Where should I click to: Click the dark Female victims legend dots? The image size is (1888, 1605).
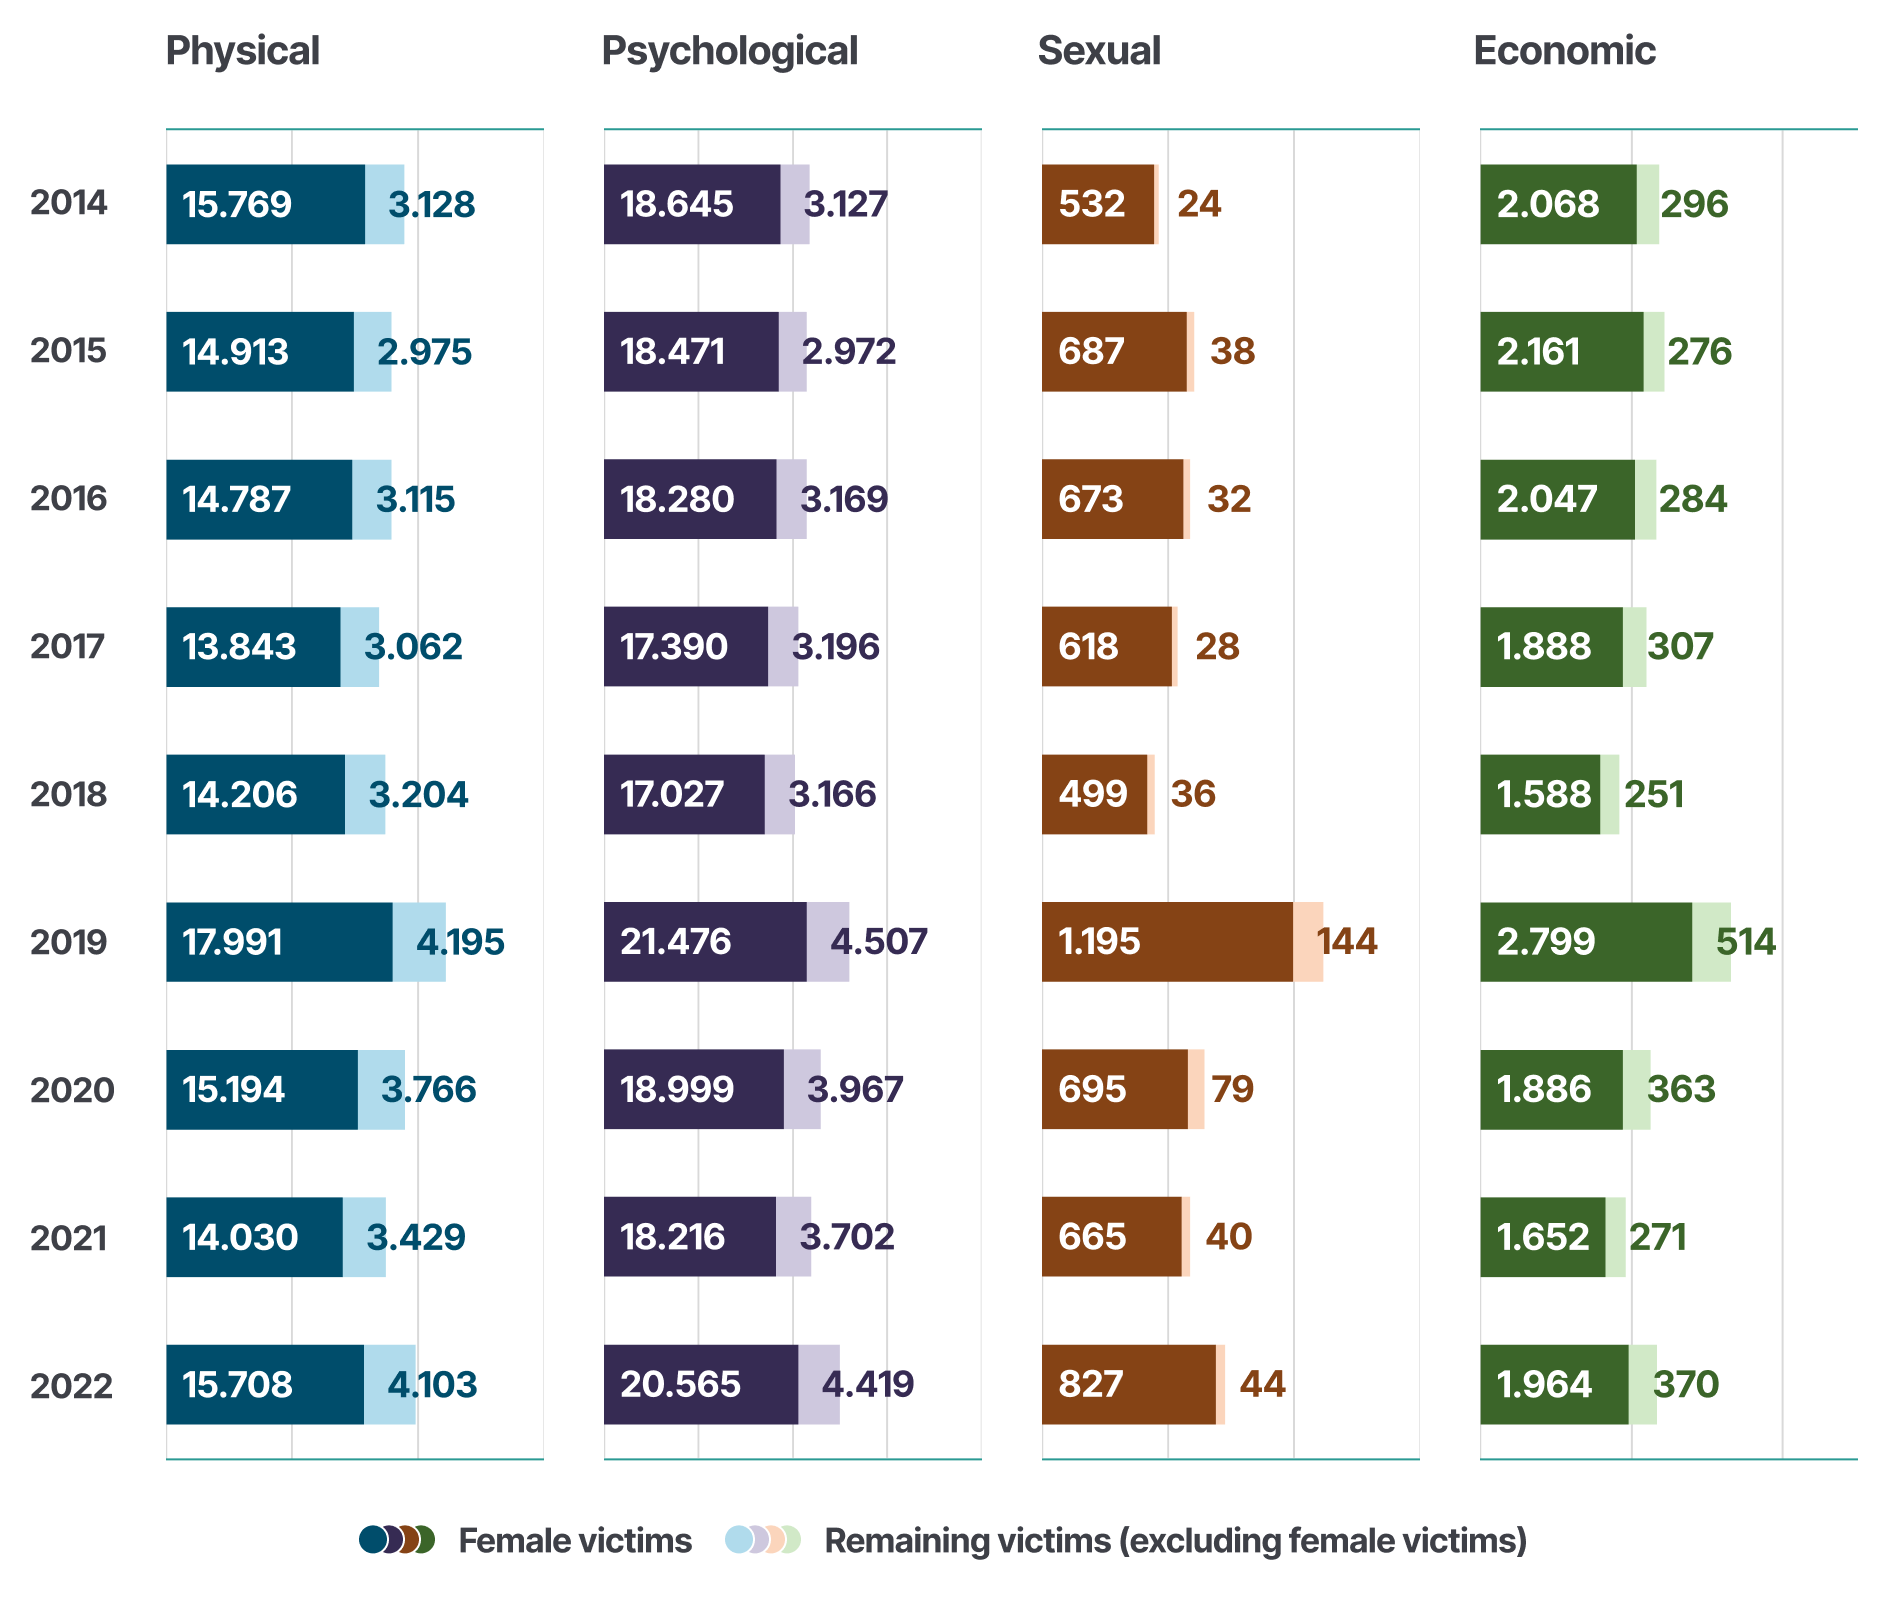coord(397,1539)
